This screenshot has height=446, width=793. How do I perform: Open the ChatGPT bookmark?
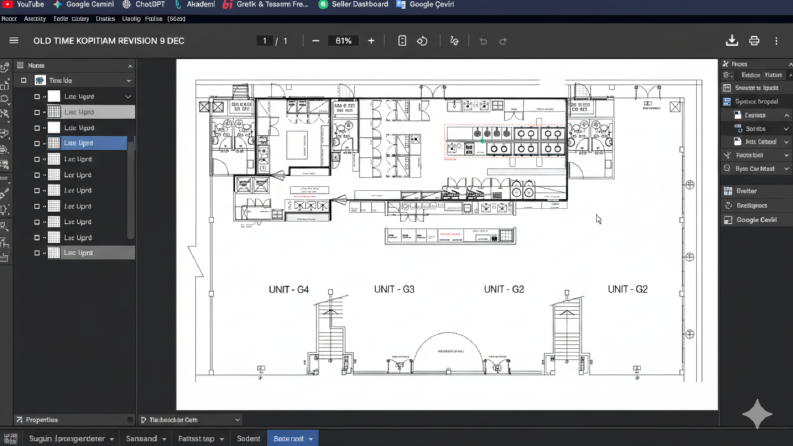click(144, 4)
